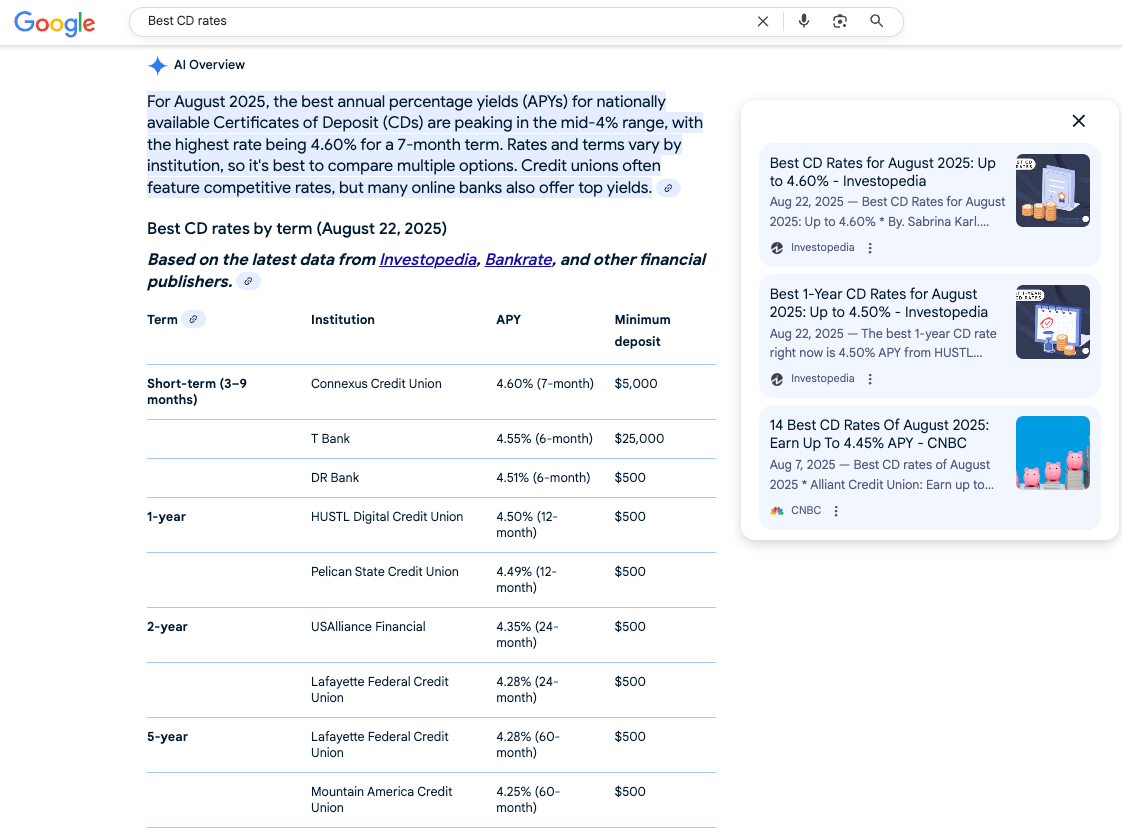Click '4.28% (60-month)' APY cell
Viewport: 1122px width, 828px height.
click(x=528, y=744)
